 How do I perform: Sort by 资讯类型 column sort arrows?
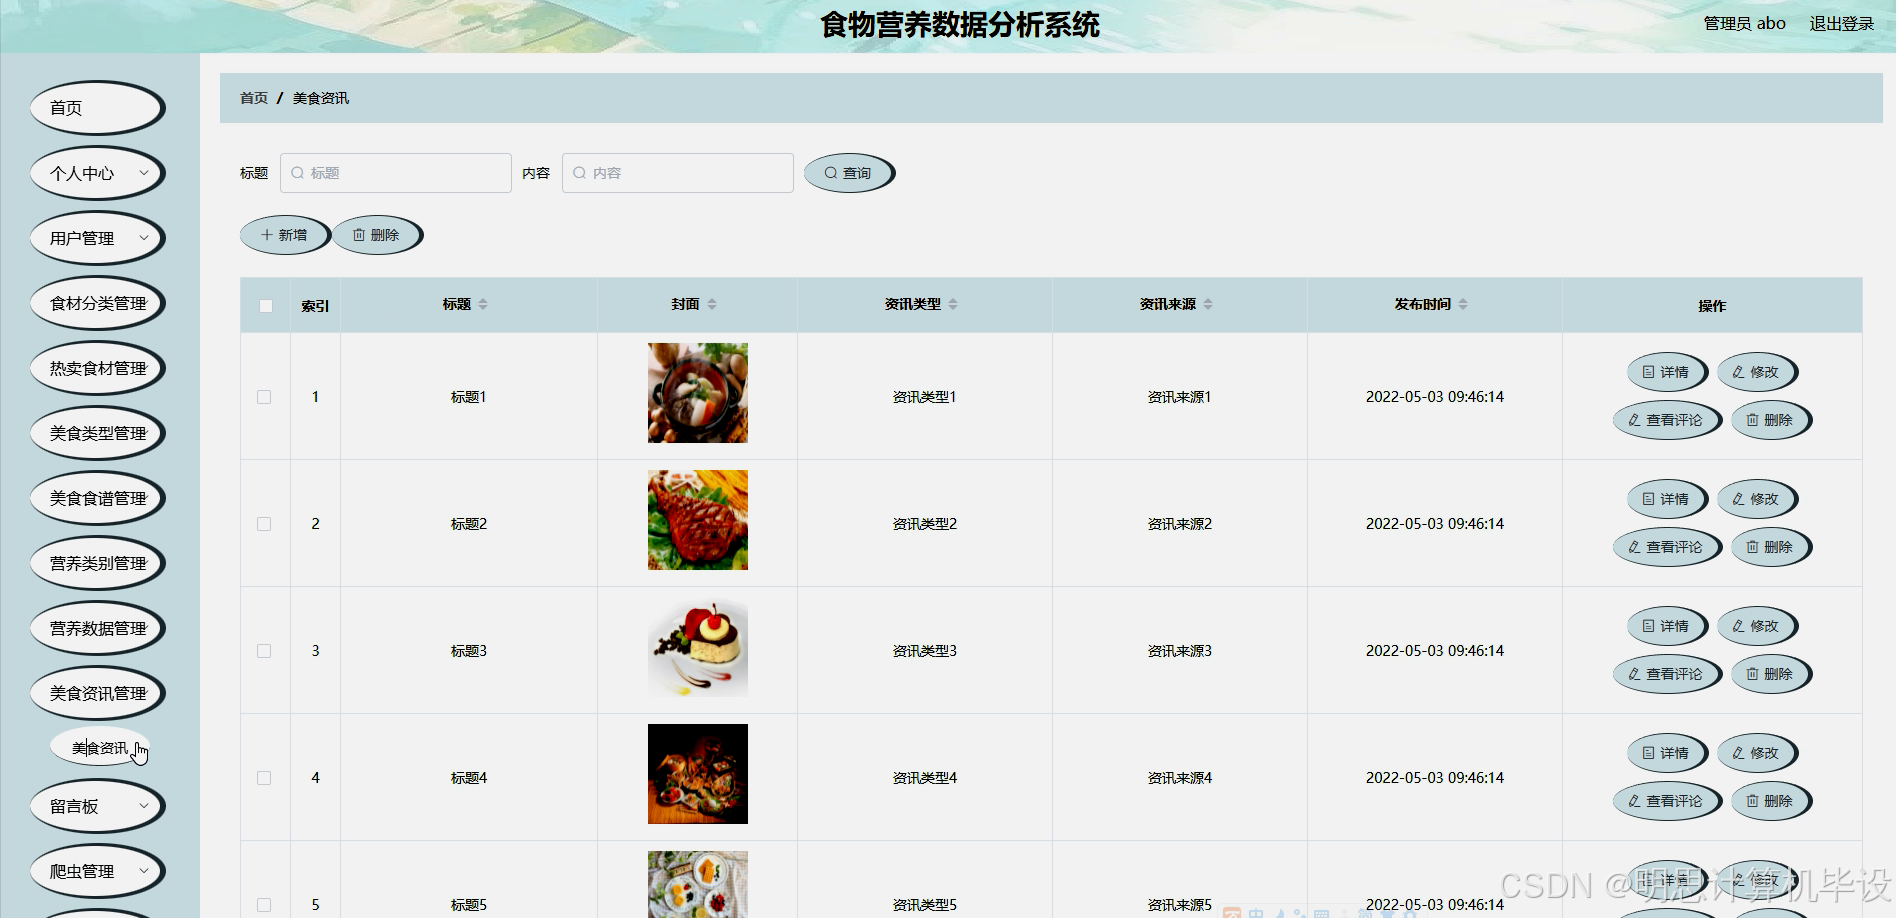click(x=953, y=304)
